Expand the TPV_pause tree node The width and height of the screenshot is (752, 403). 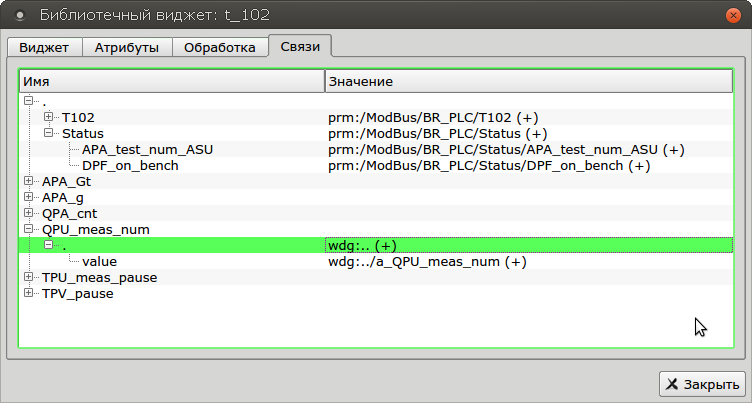click(28, 294)
